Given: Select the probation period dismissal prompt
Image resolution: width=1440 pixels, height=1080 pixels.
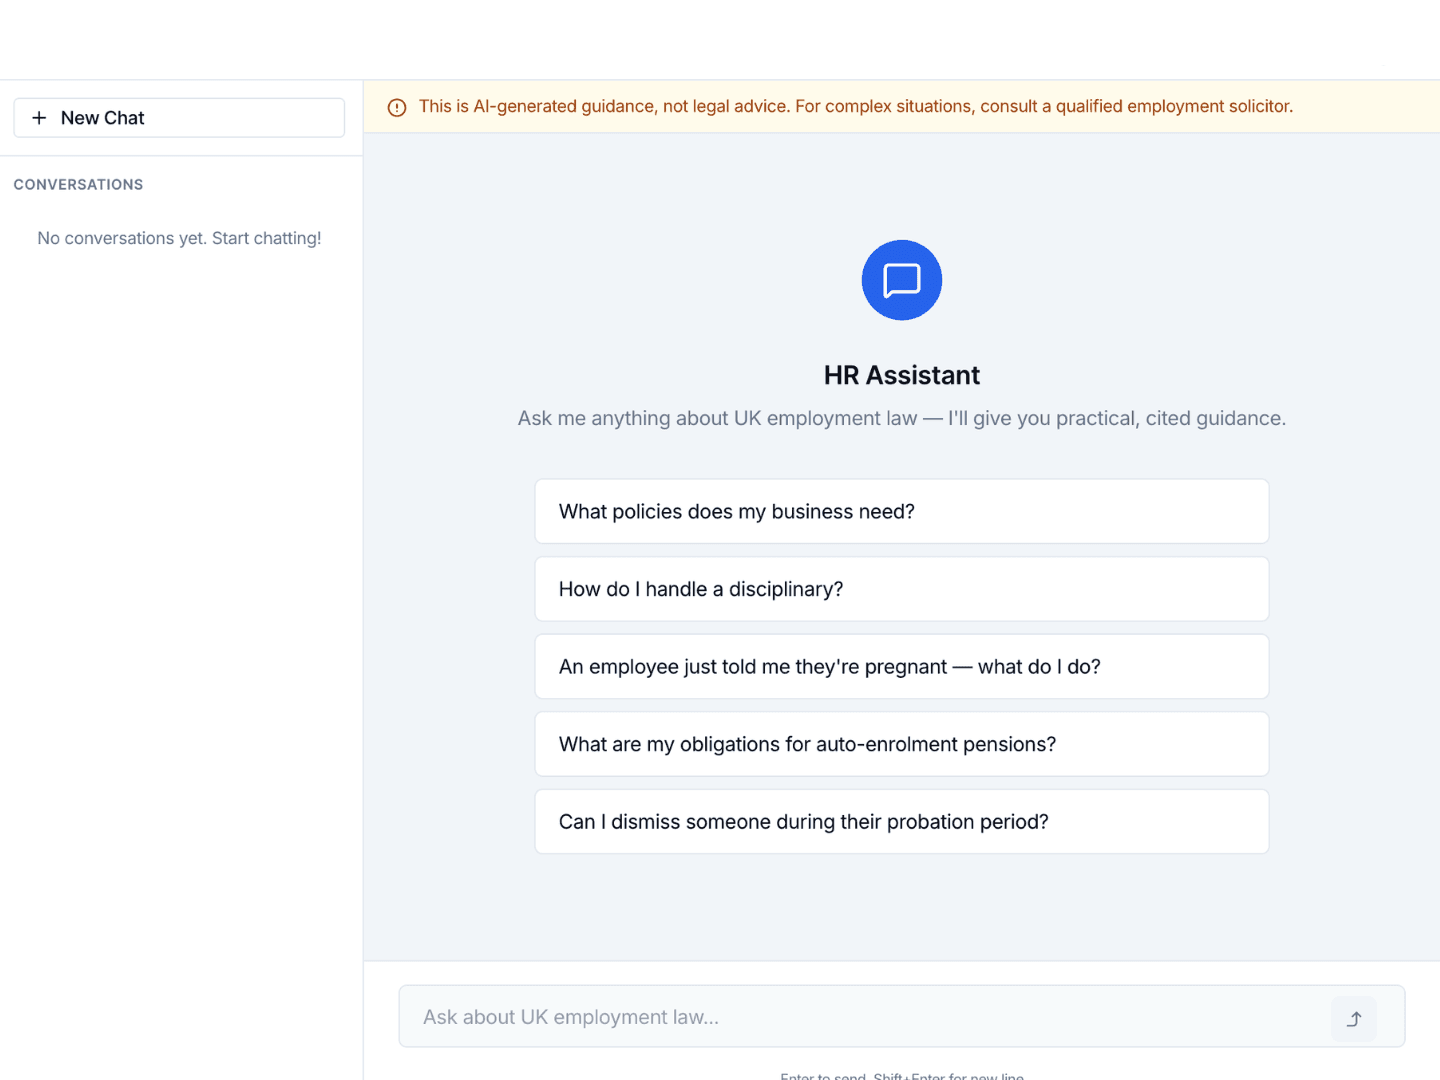Looking at the screenshot, I should point(901,821).
